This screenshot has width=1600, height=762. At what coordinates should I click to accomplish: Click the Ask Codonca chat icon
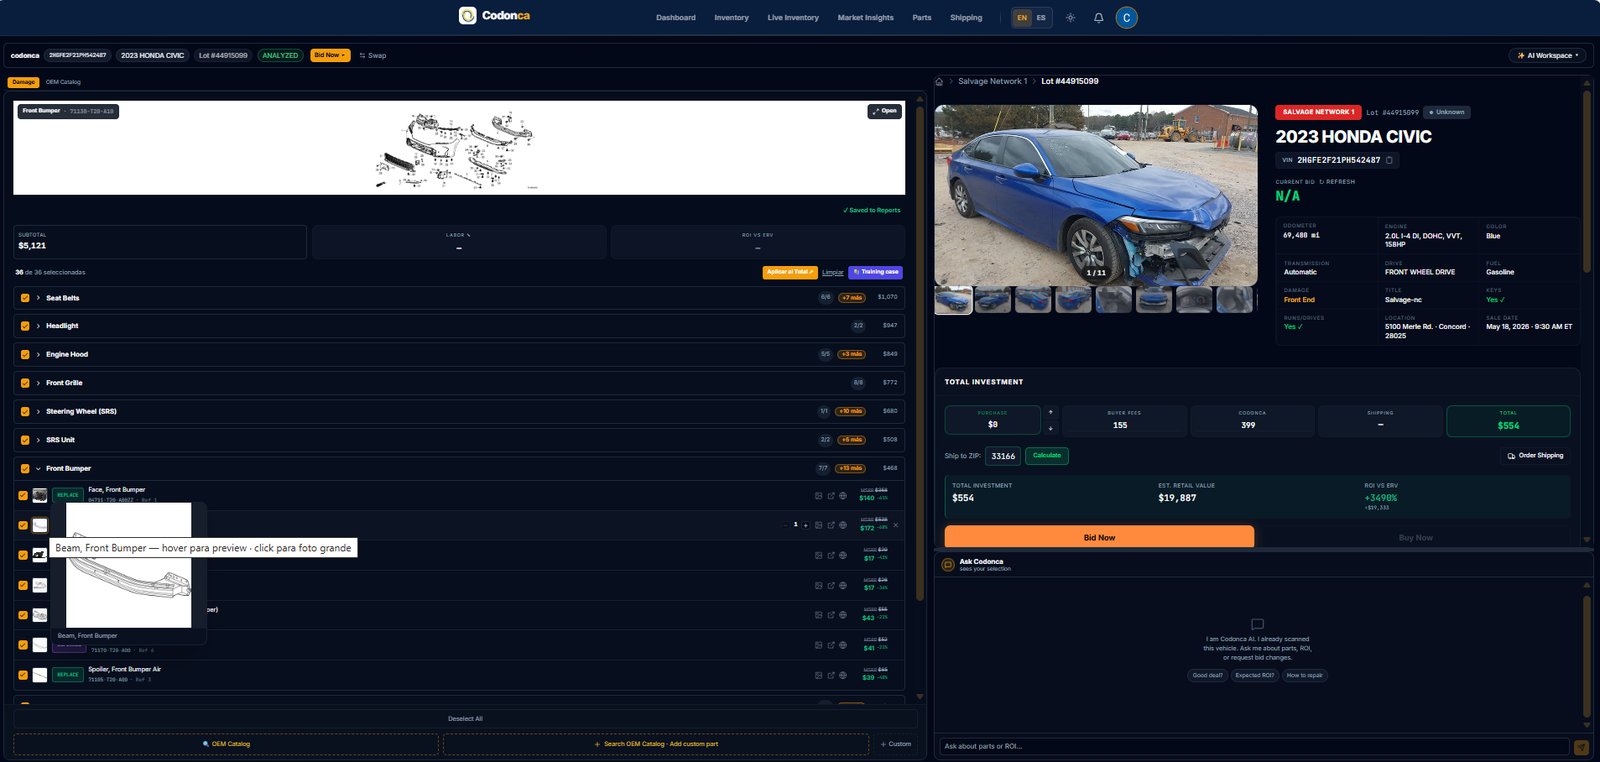pos(948,565)
